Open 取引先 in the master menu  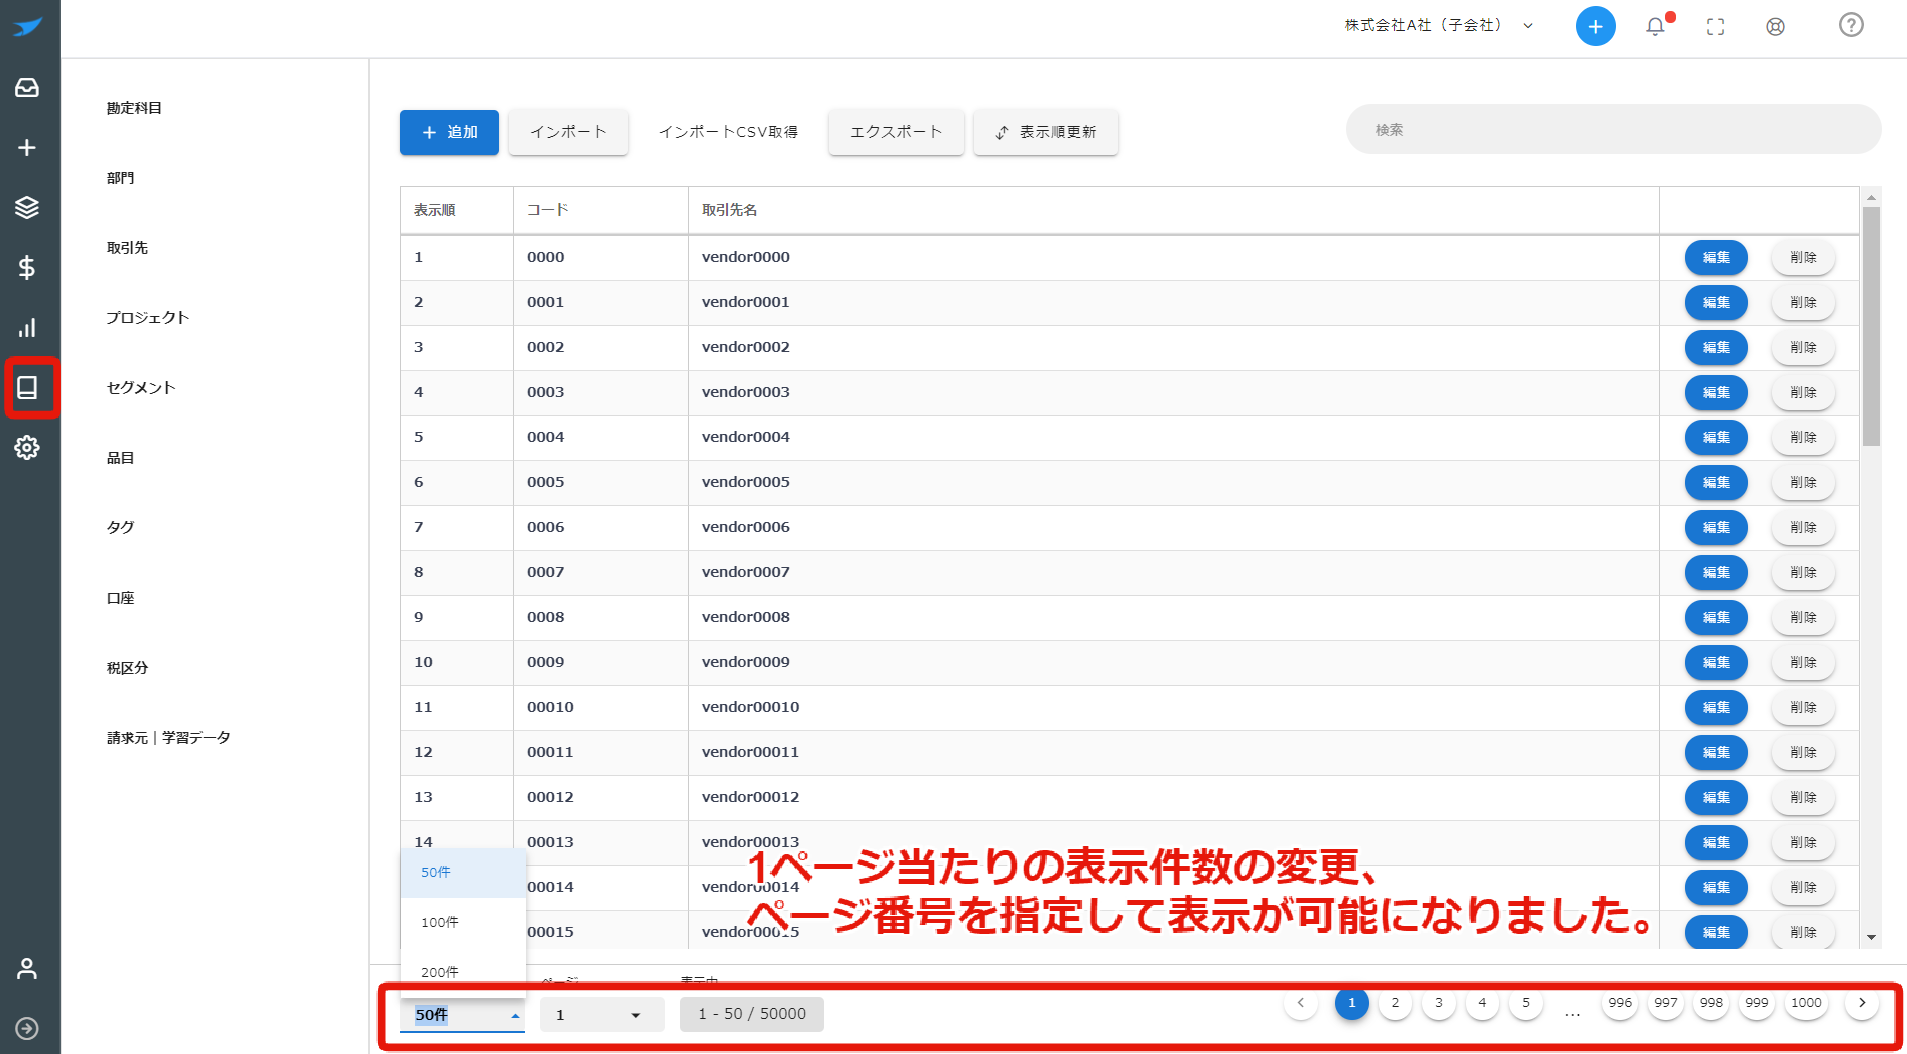pyautogui.click(x=127, y=248)
